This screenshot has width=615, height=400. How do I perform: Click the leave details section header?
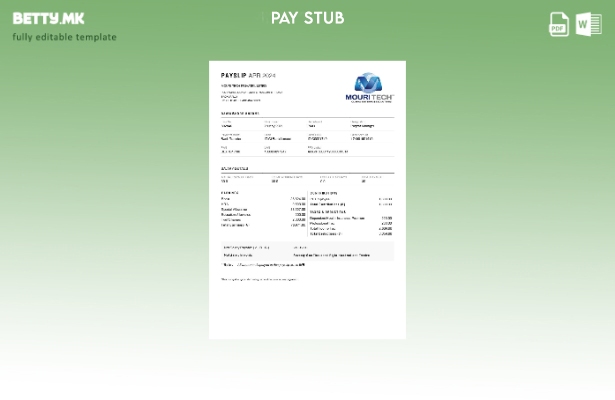[235, 168]
